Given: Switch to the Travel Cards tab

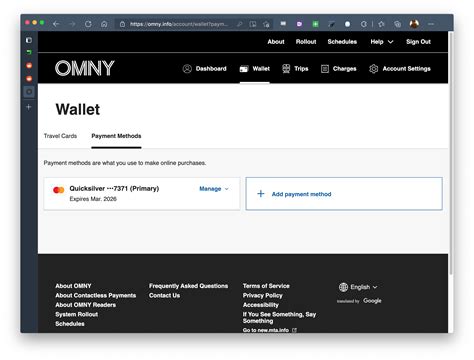Looking at the screenshot, I should point(60,136).
